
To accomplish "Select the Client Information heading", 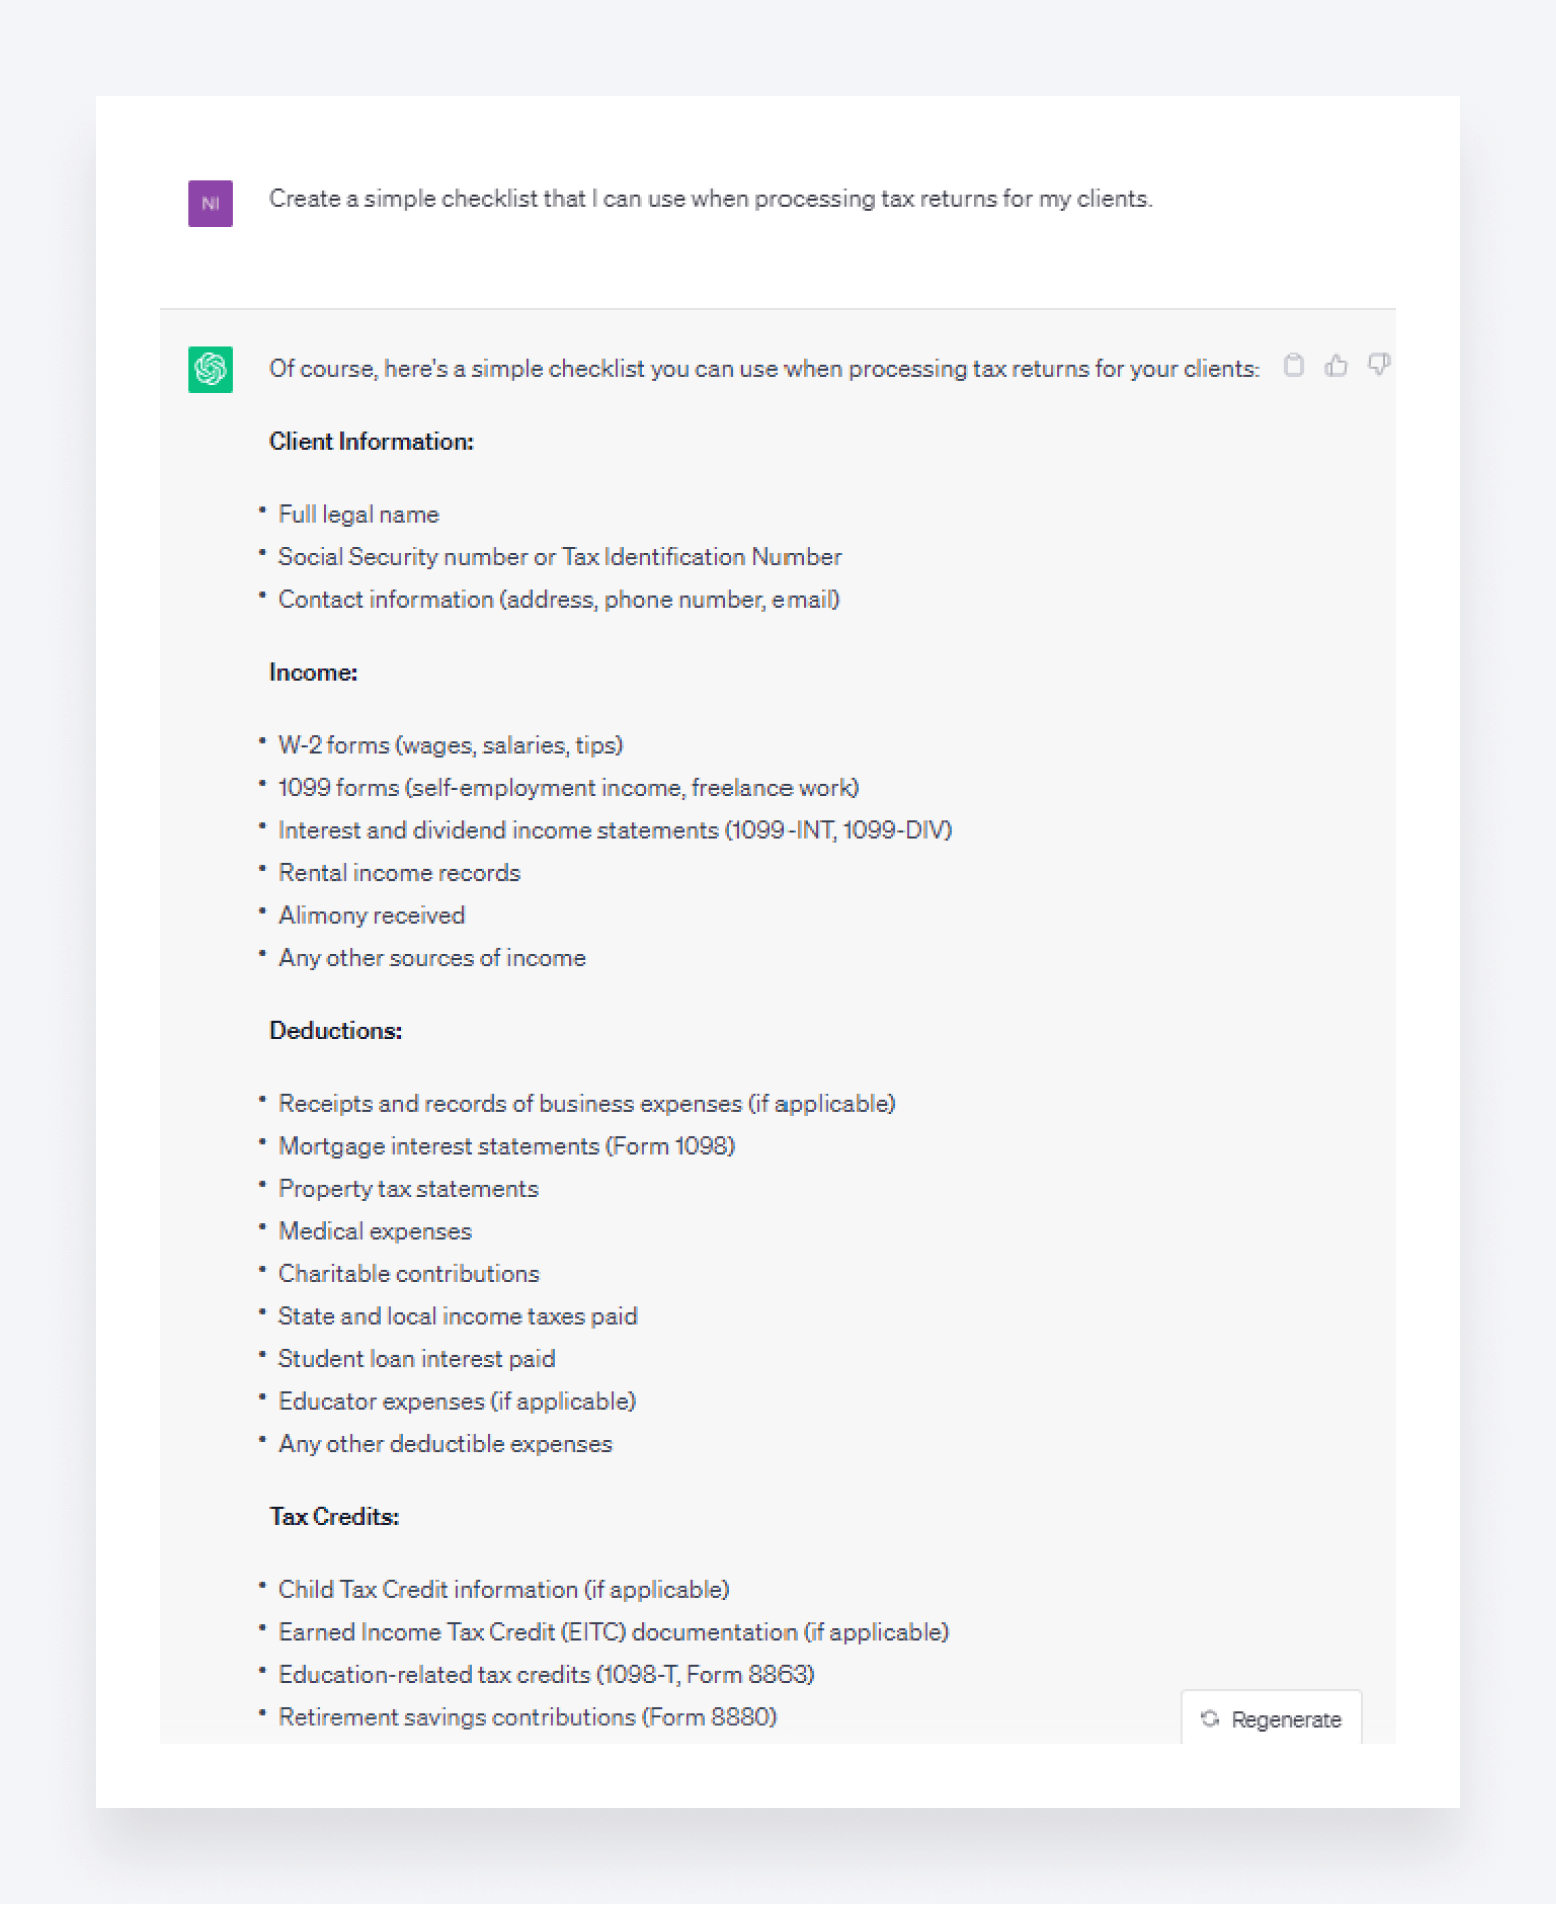I will pos(371,441).
